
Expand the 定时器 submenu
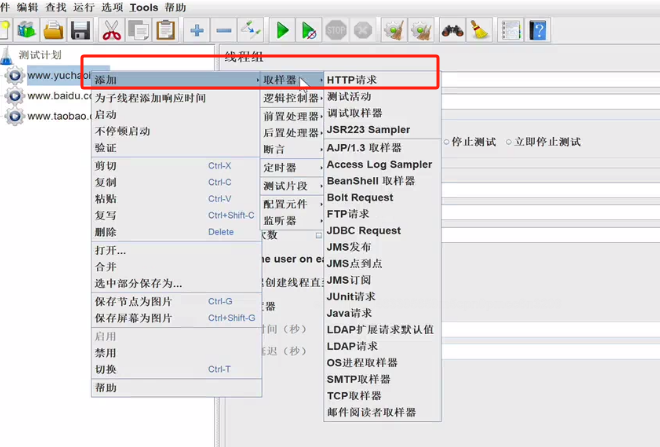coord(293,168)
